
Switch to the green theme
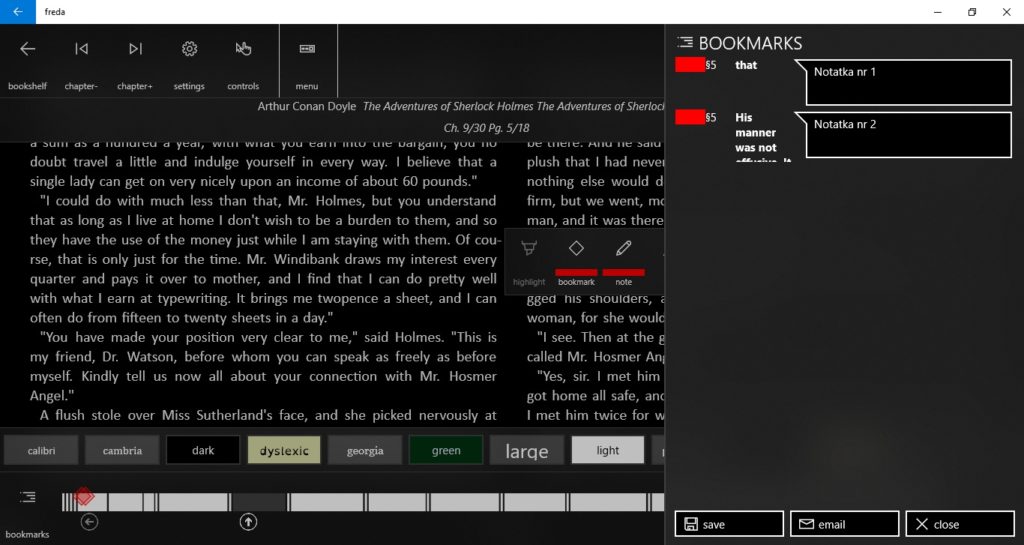click(x=446, y=450)
